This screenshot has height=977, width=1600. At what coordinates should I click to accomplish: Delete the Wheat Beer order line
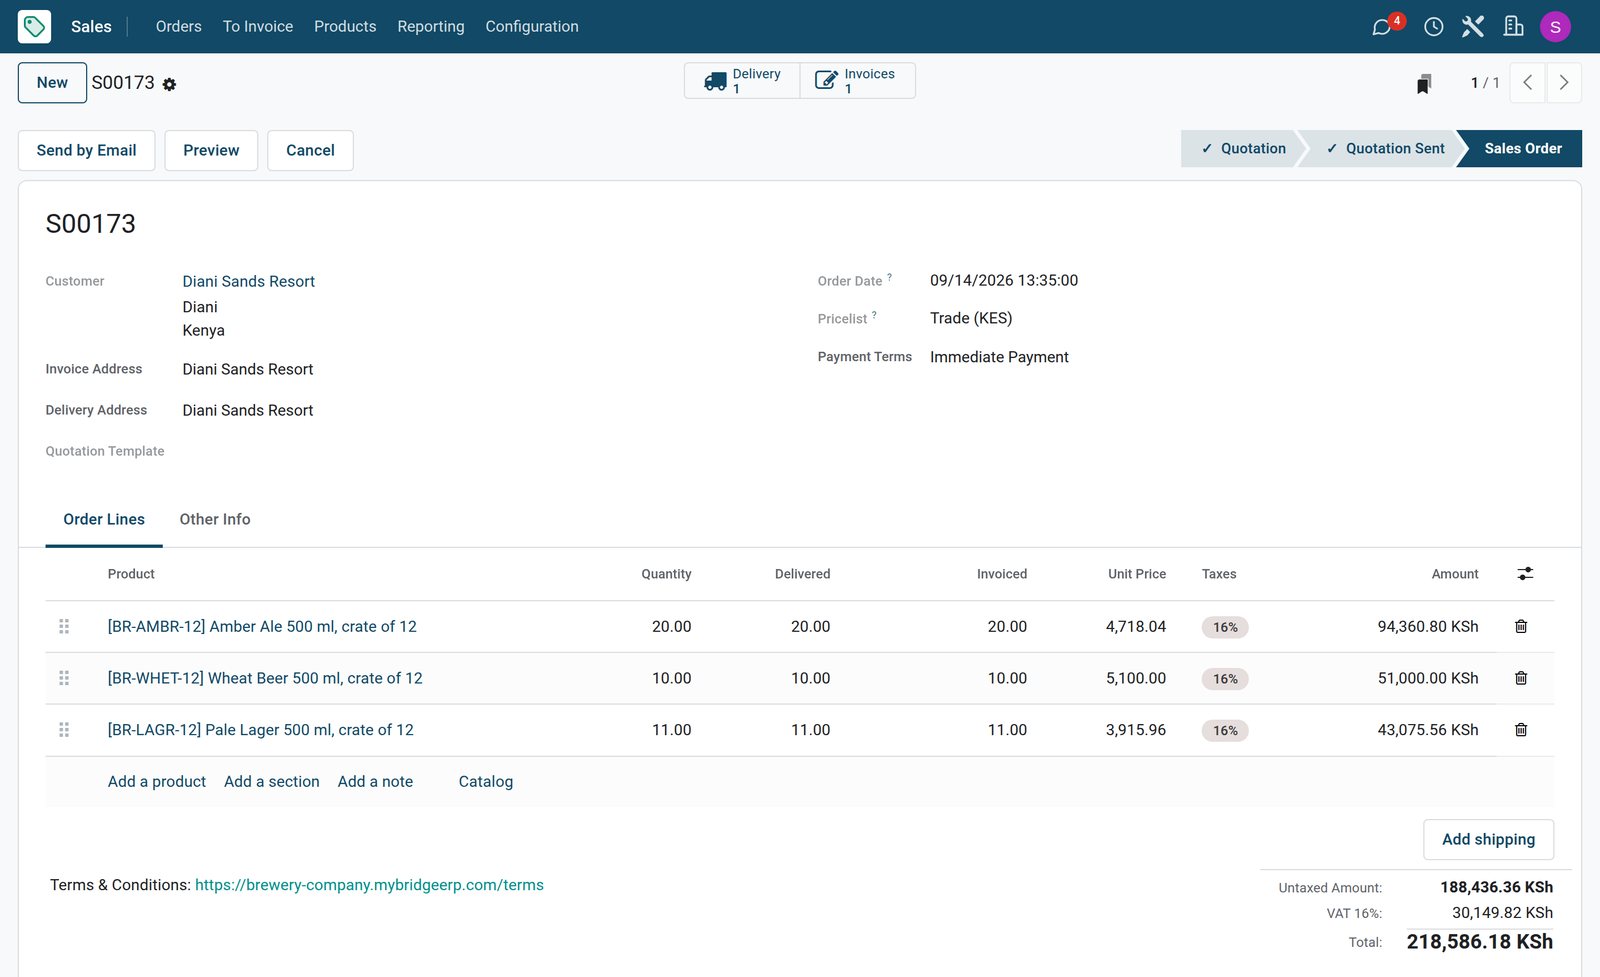coord(1521,678)
